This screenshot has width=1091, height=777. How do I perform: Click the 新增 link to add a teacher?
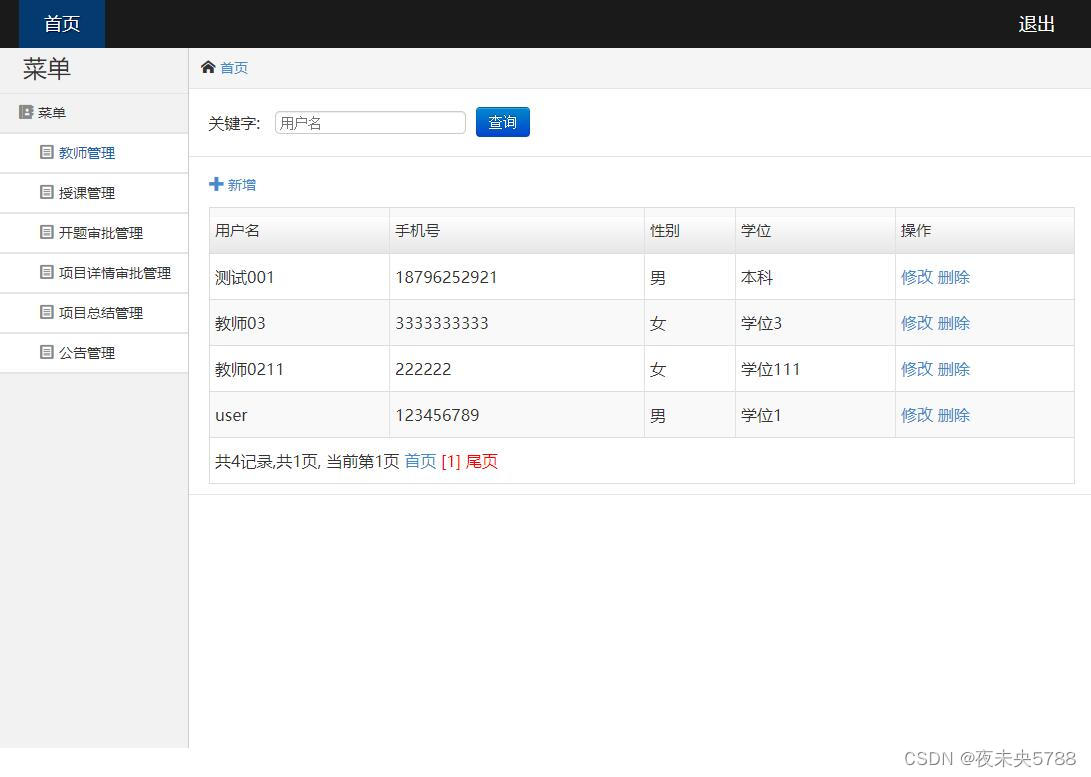tap(241, 185)
